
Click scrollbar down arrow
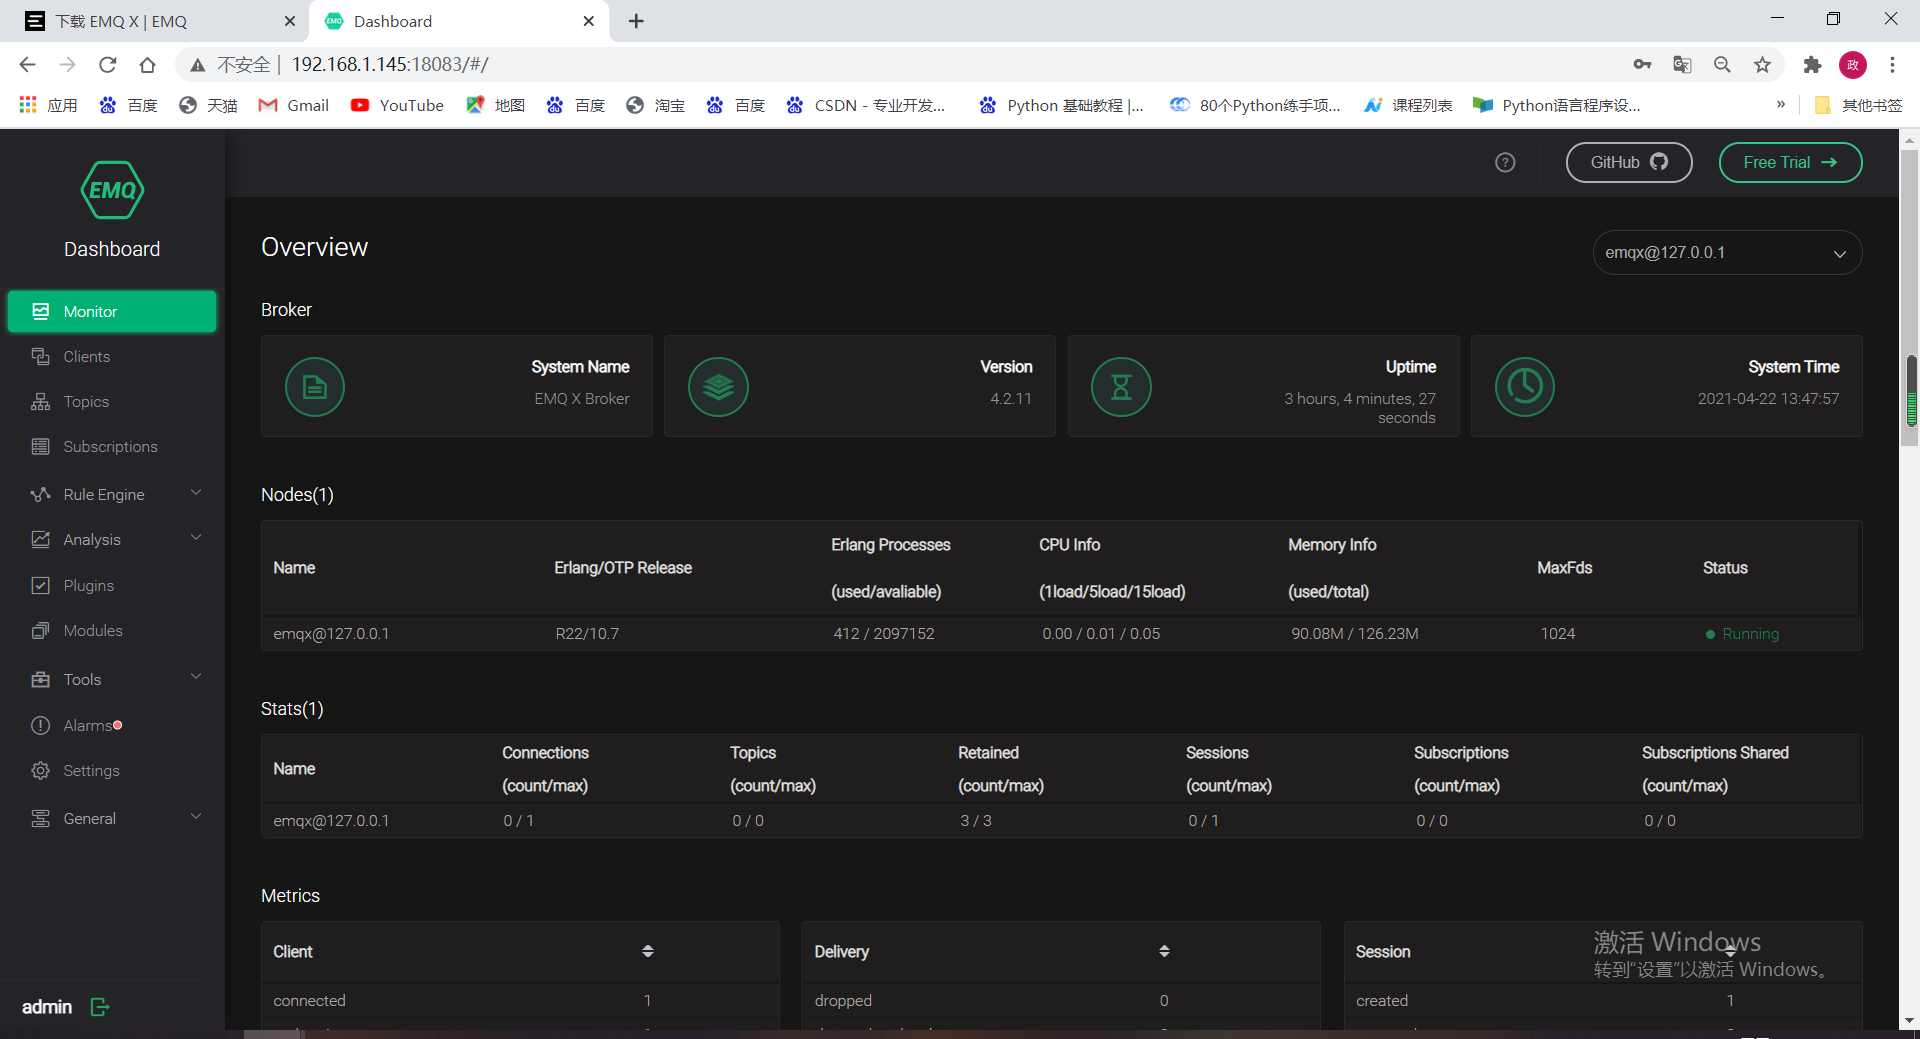tap(1910, 1020)
